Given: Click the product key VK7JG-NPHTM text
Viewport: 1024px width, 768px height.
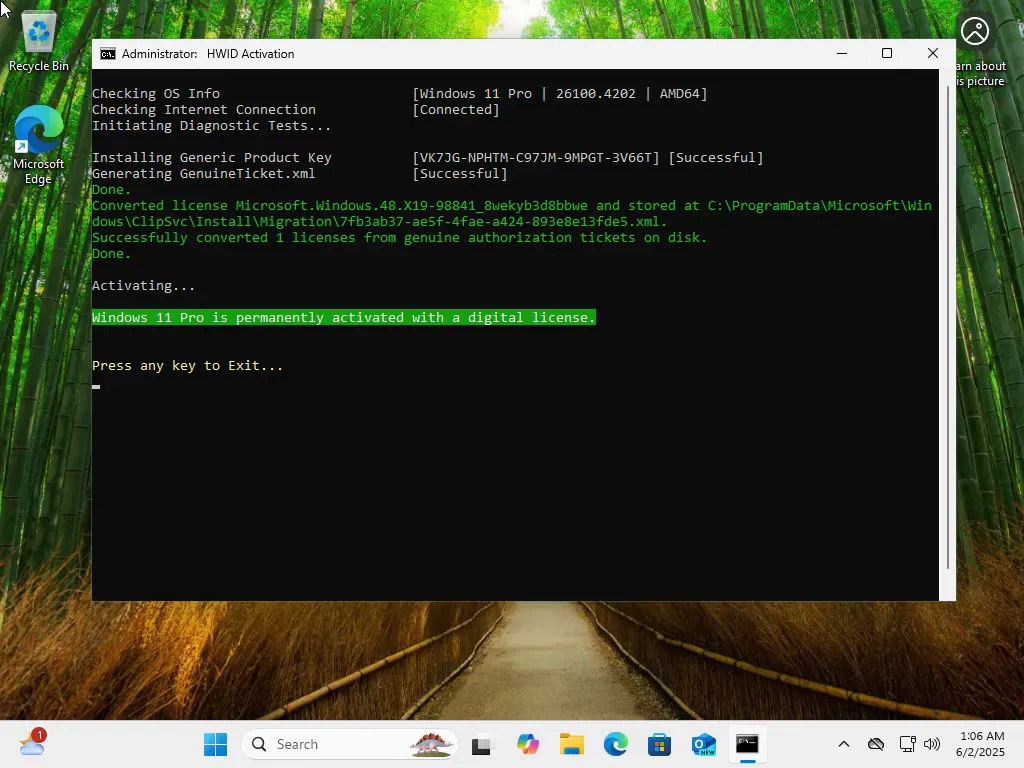Looking at the screenshot, I should tap(536, 157).
